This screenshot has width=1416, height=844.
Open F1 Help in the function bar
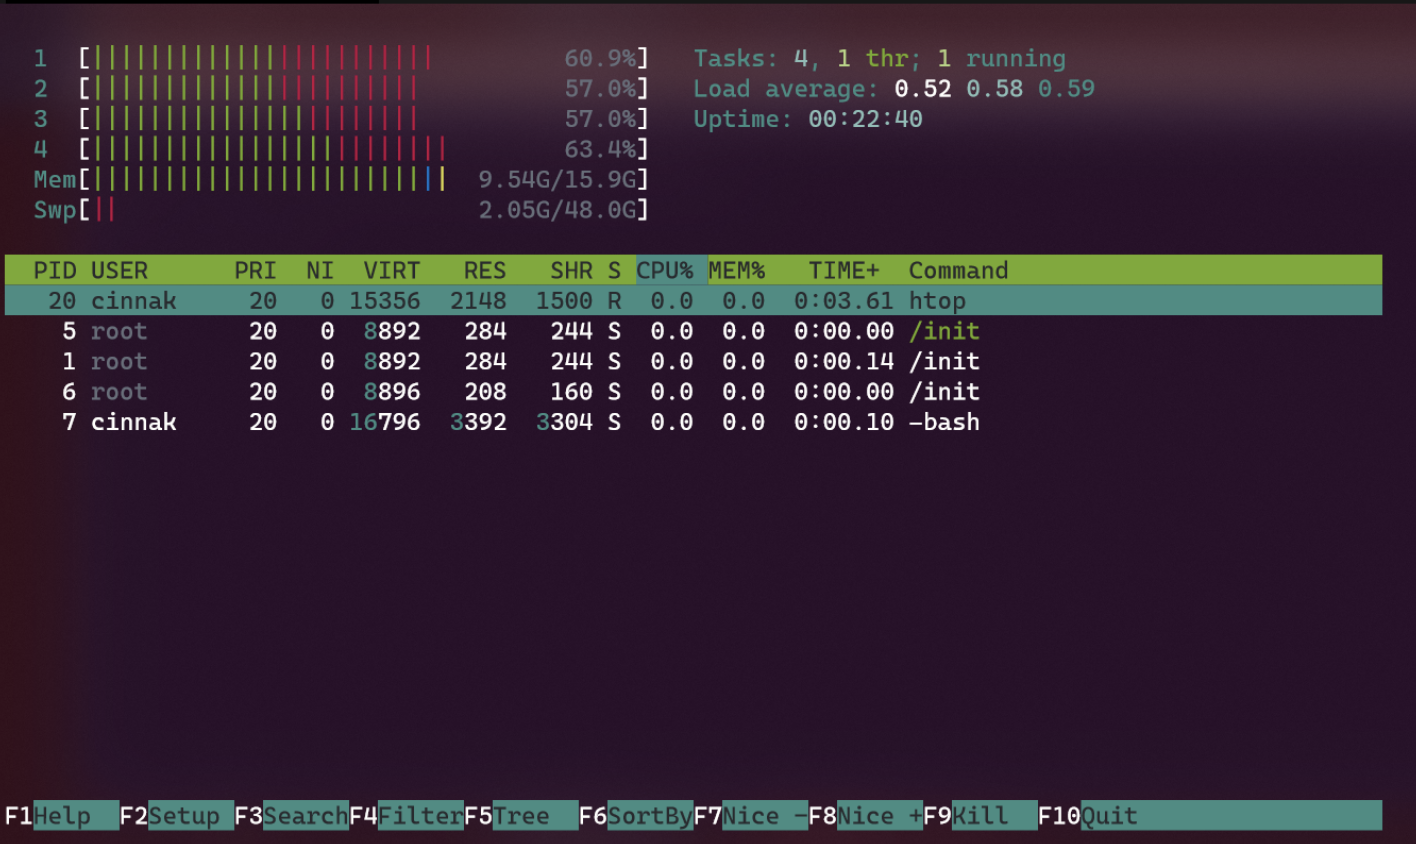62,816
